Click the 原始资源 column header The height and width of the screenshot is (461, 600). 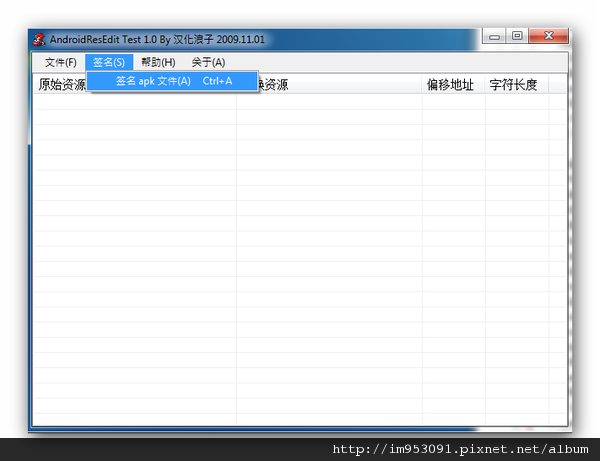tap(61, 85)
